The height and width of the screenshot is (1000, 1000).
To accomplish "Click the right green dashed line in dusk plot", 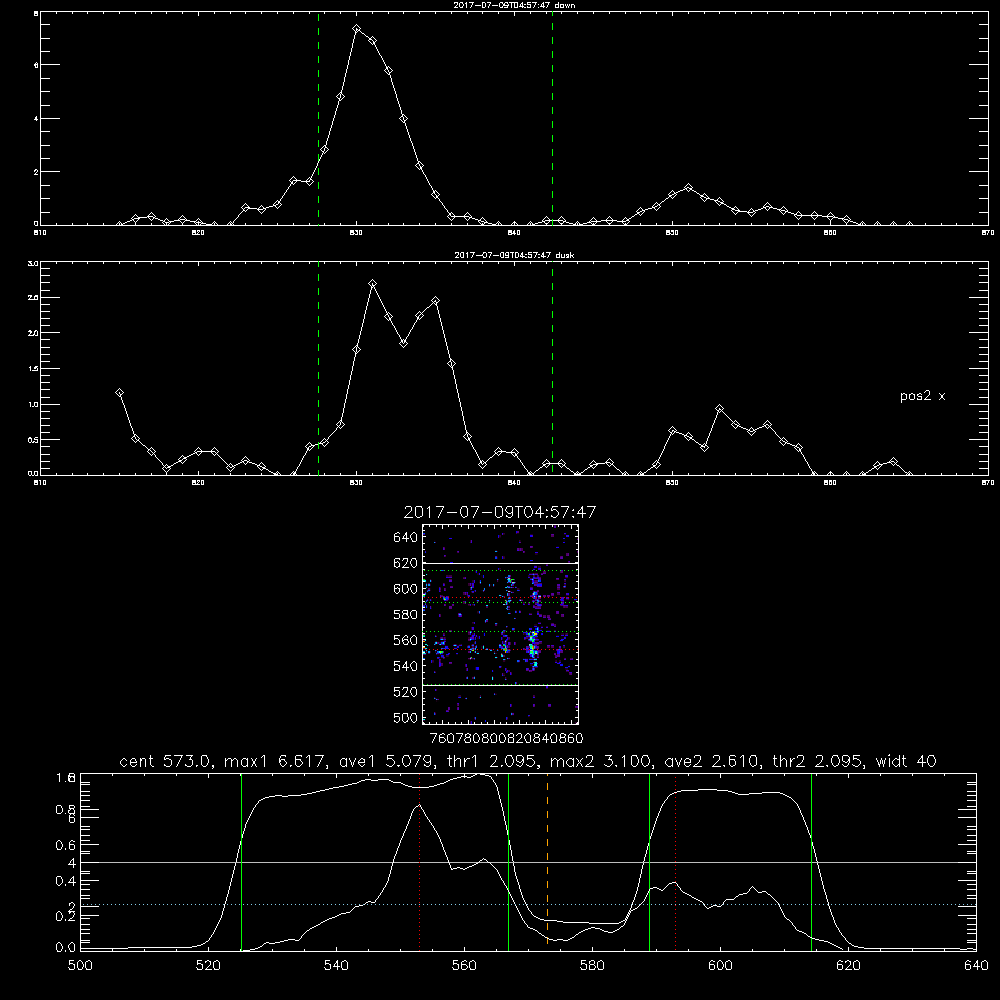I will coord(552,368).
